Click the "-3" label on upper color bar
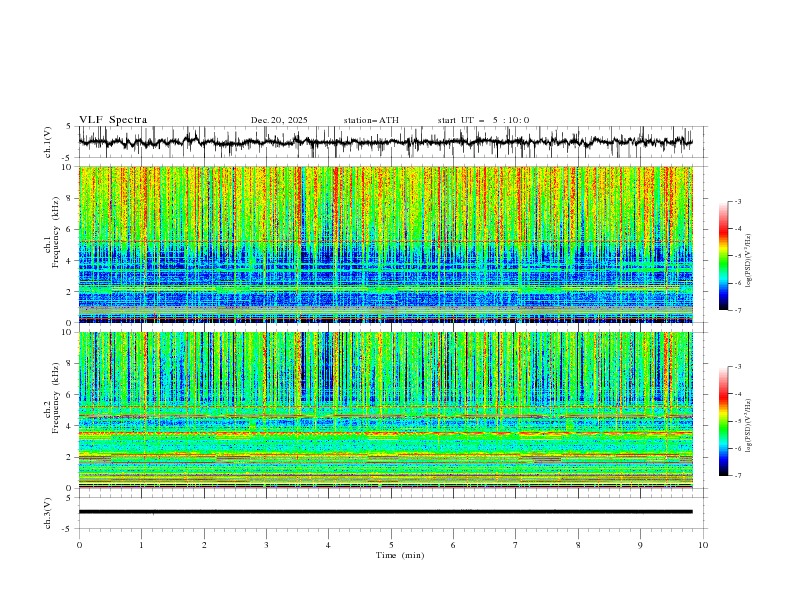The image size is (792, 612). [x=737, y=201]
